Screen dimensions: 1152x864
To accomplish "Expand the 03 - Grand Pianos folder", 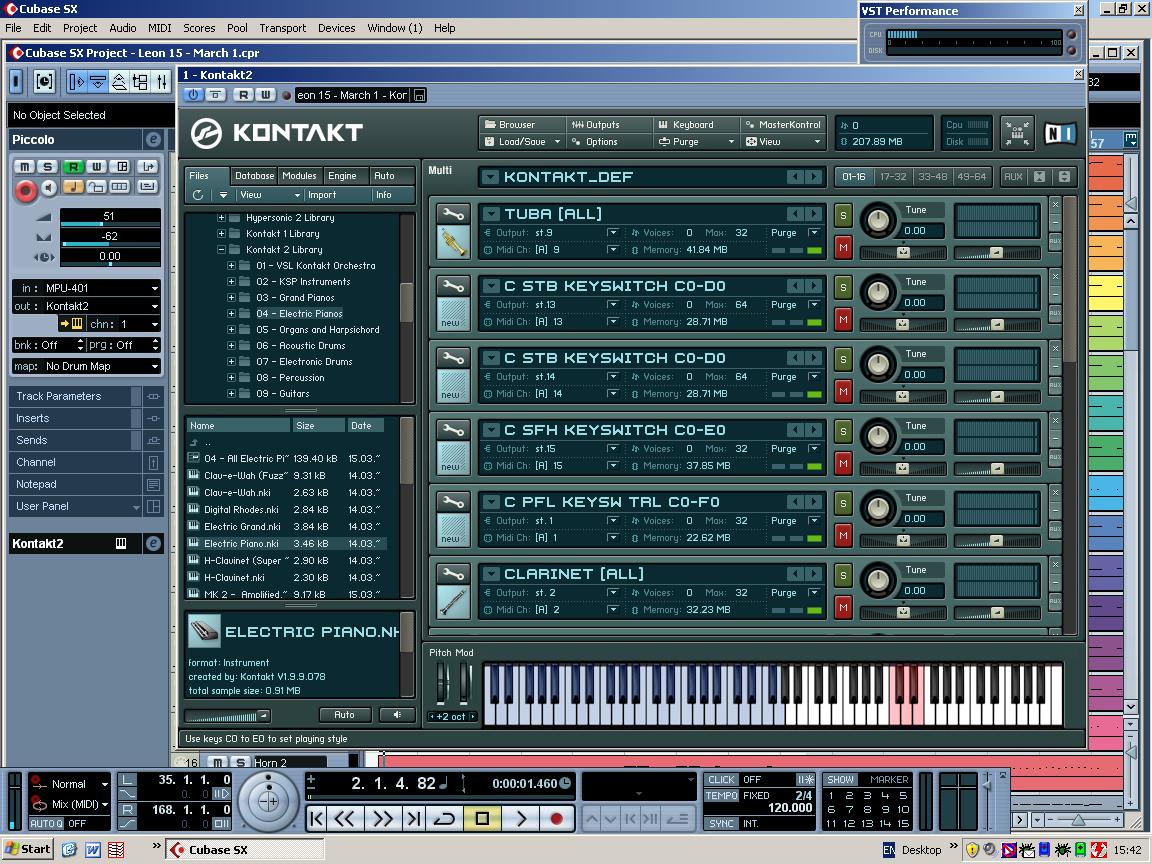I will pyautogui.click(x=231, y=298).
